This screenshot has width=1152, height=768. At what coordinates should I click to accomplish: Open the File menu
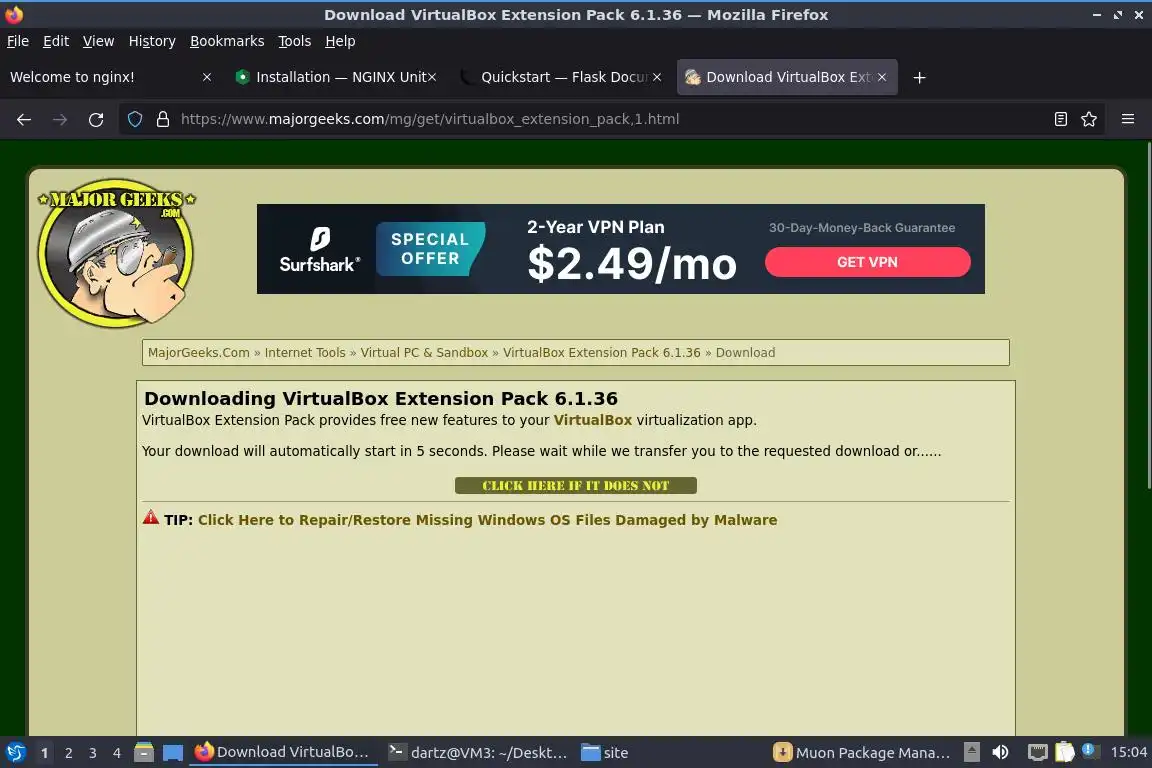(18, 41)
